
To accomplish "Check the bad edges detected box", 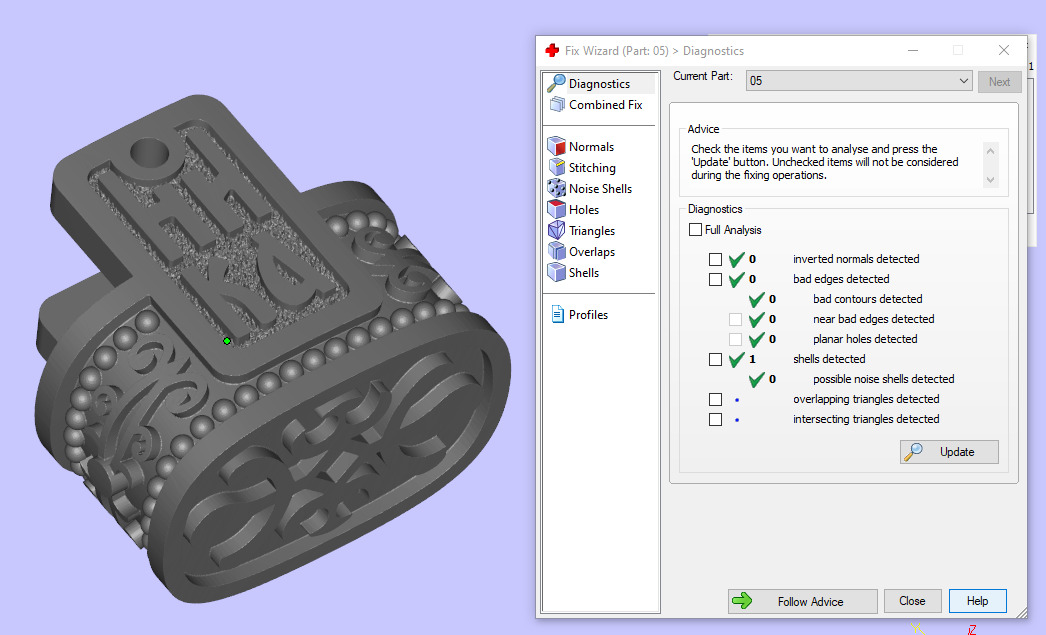I will pyautogui.click(x=715, y=279).
